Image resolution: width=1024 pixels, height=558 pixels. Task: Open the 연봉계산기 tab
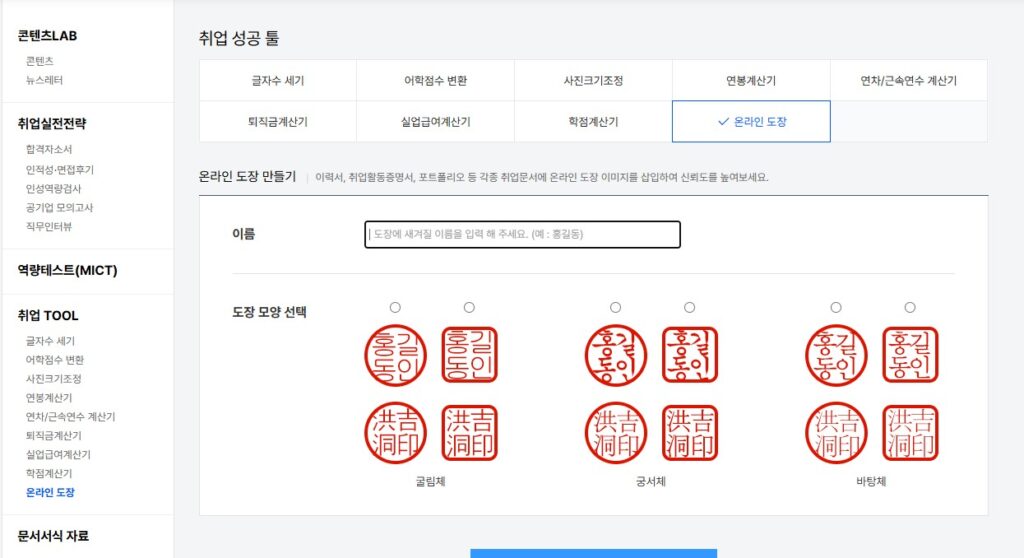click(x=751, y=80)
